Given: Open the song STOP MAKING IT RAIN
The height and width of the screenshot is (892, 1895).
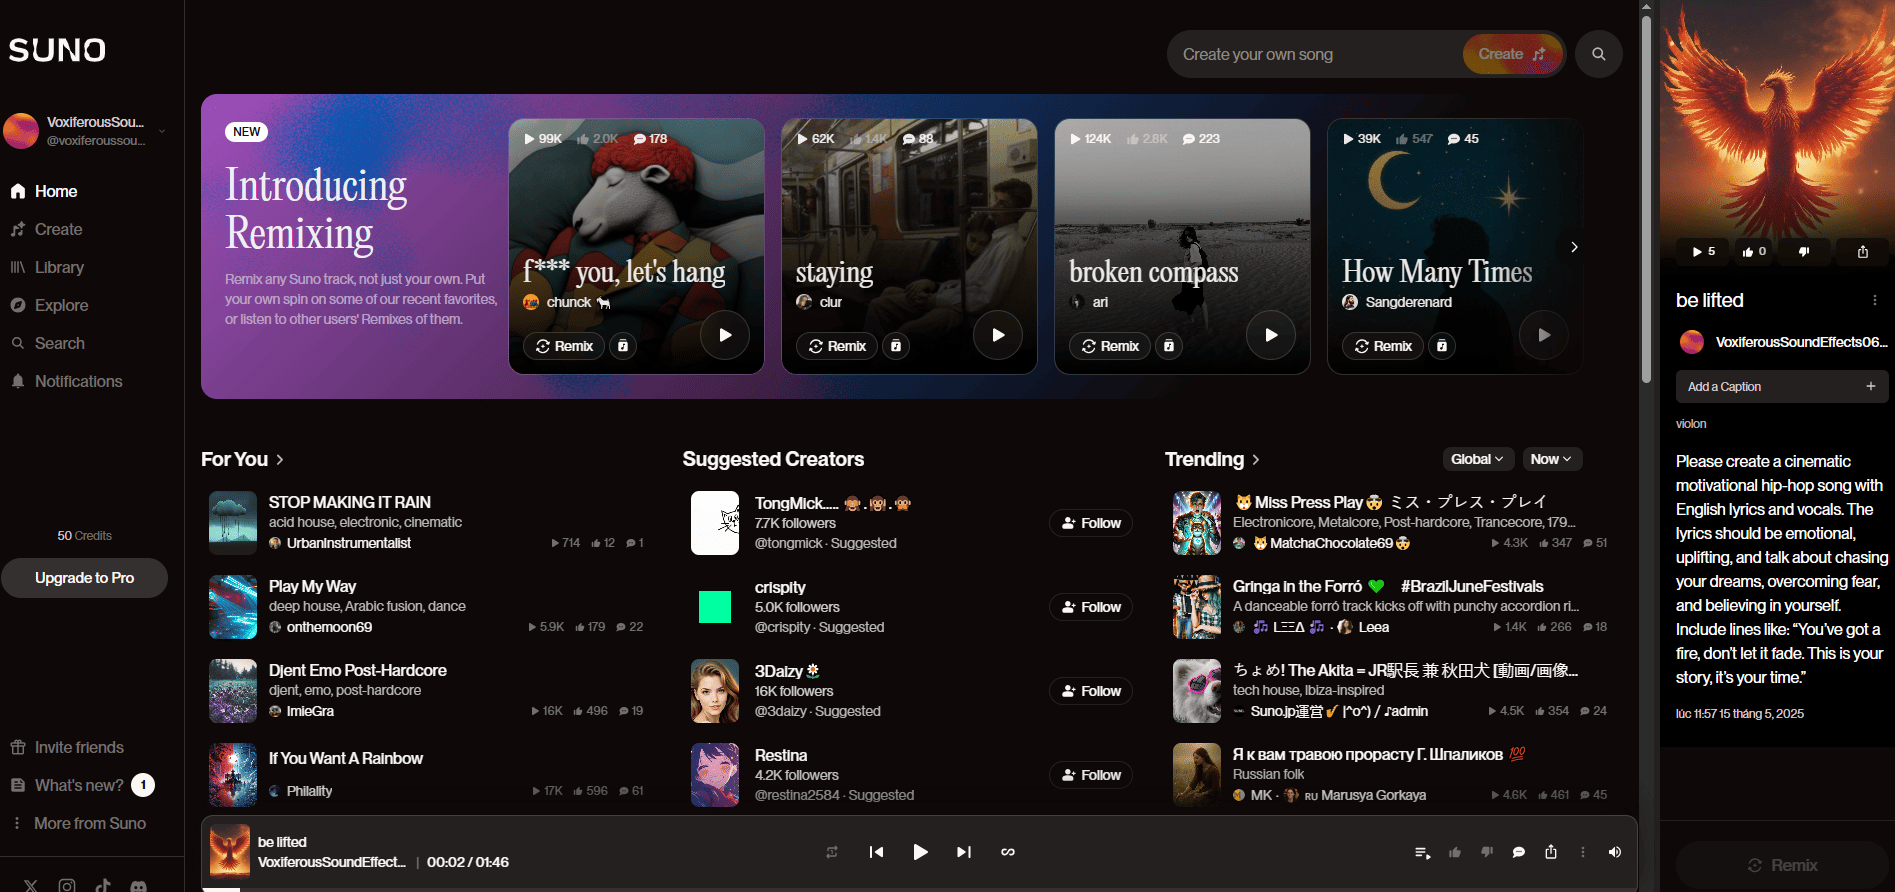Looking at the screenshot, I should [350, 502].
